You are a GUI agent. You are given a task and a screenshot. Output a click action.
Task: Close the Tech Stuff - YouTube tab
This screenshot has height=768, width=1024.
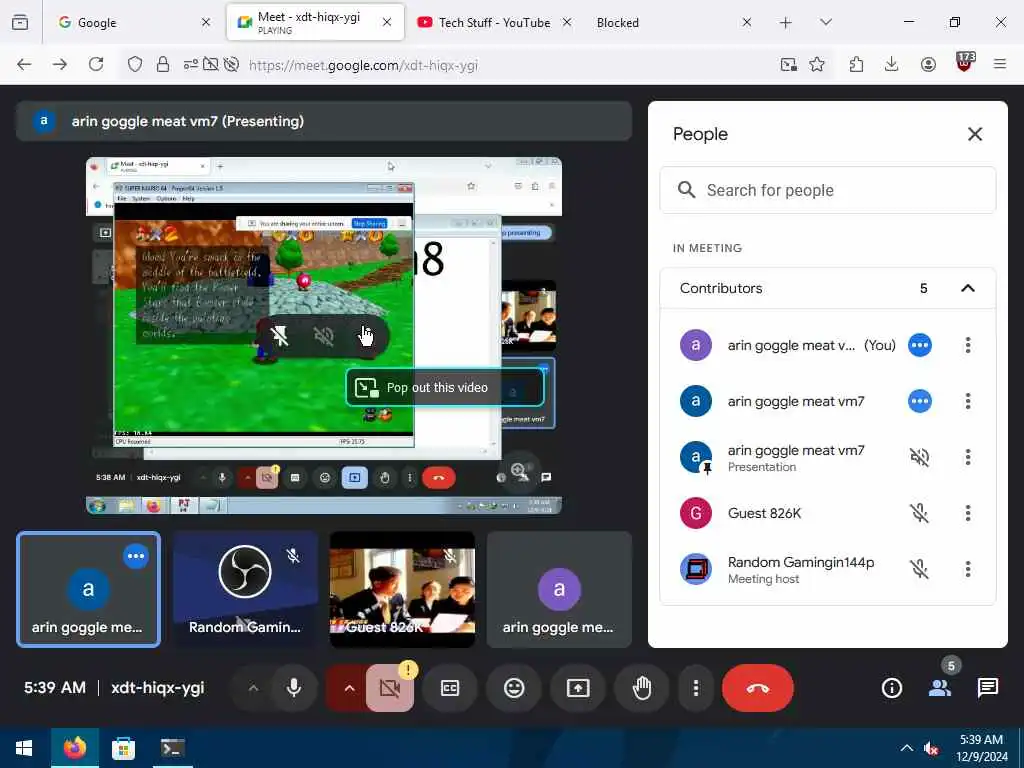567,22
